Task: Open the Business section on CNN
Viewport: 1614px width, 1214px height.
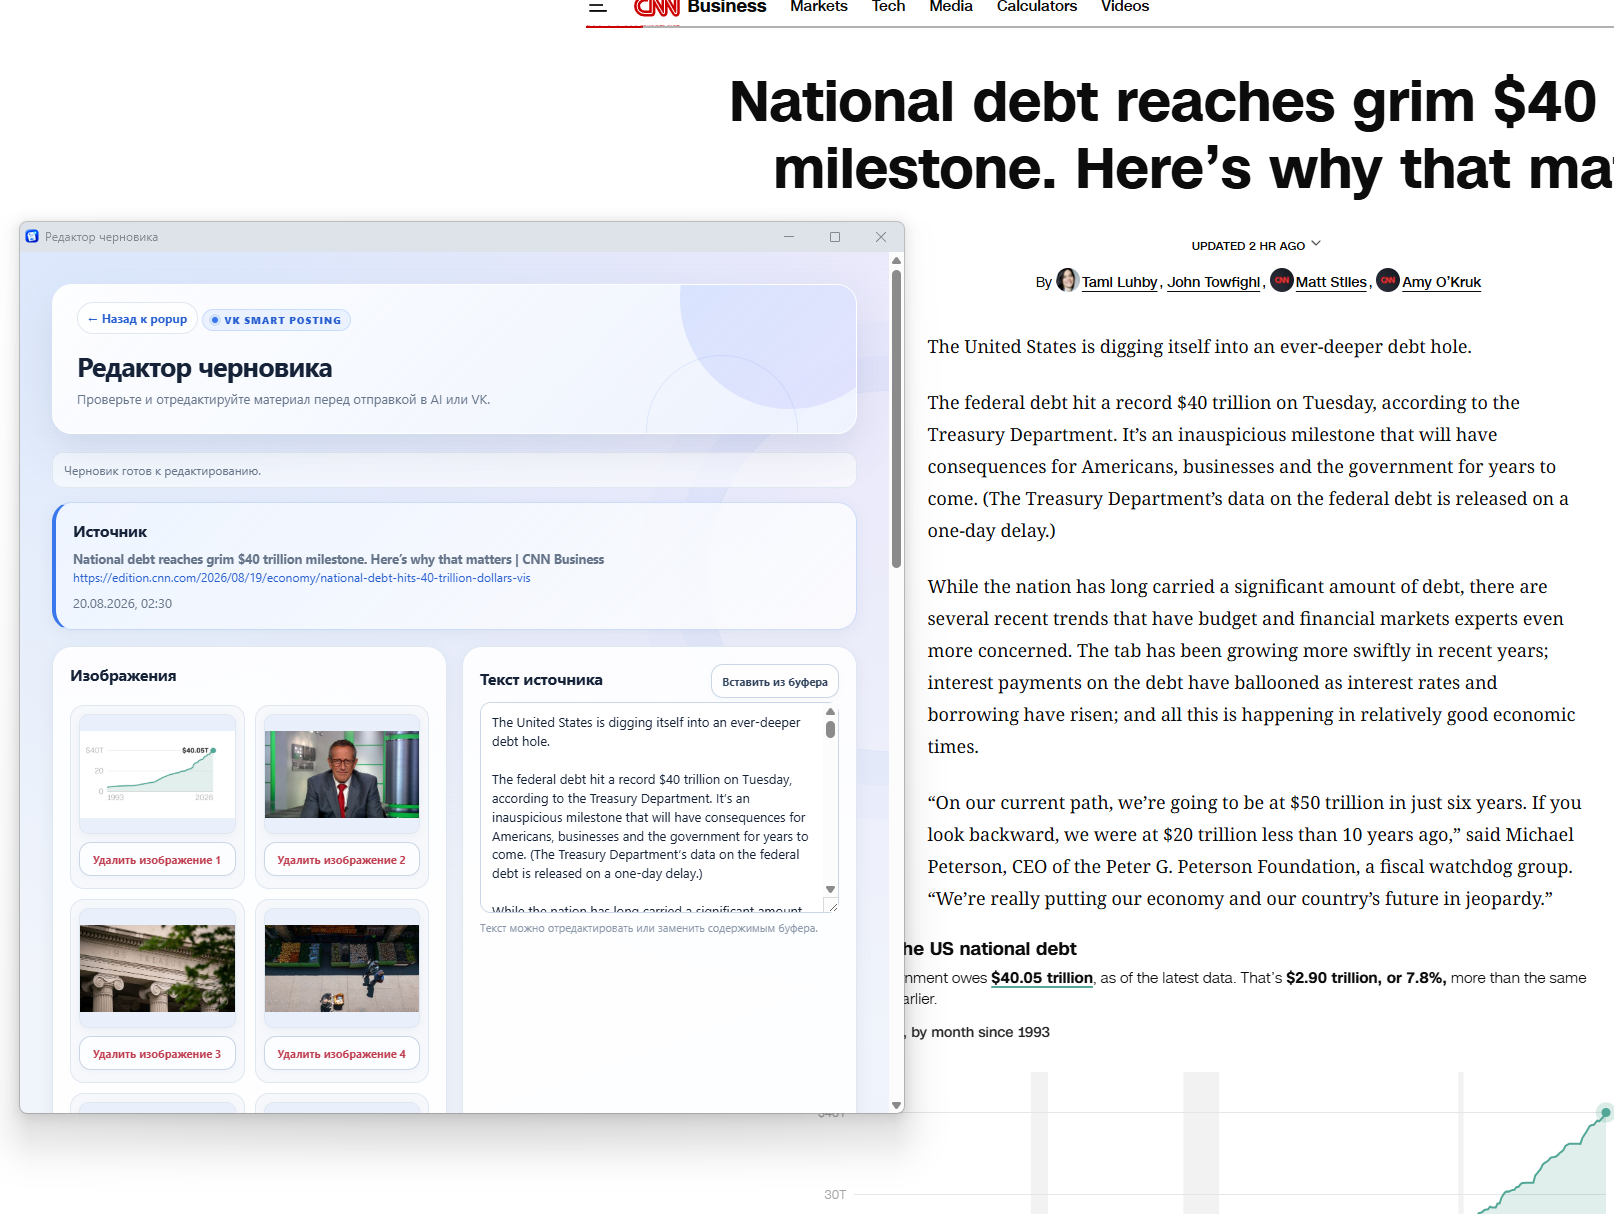Action: 727,6
